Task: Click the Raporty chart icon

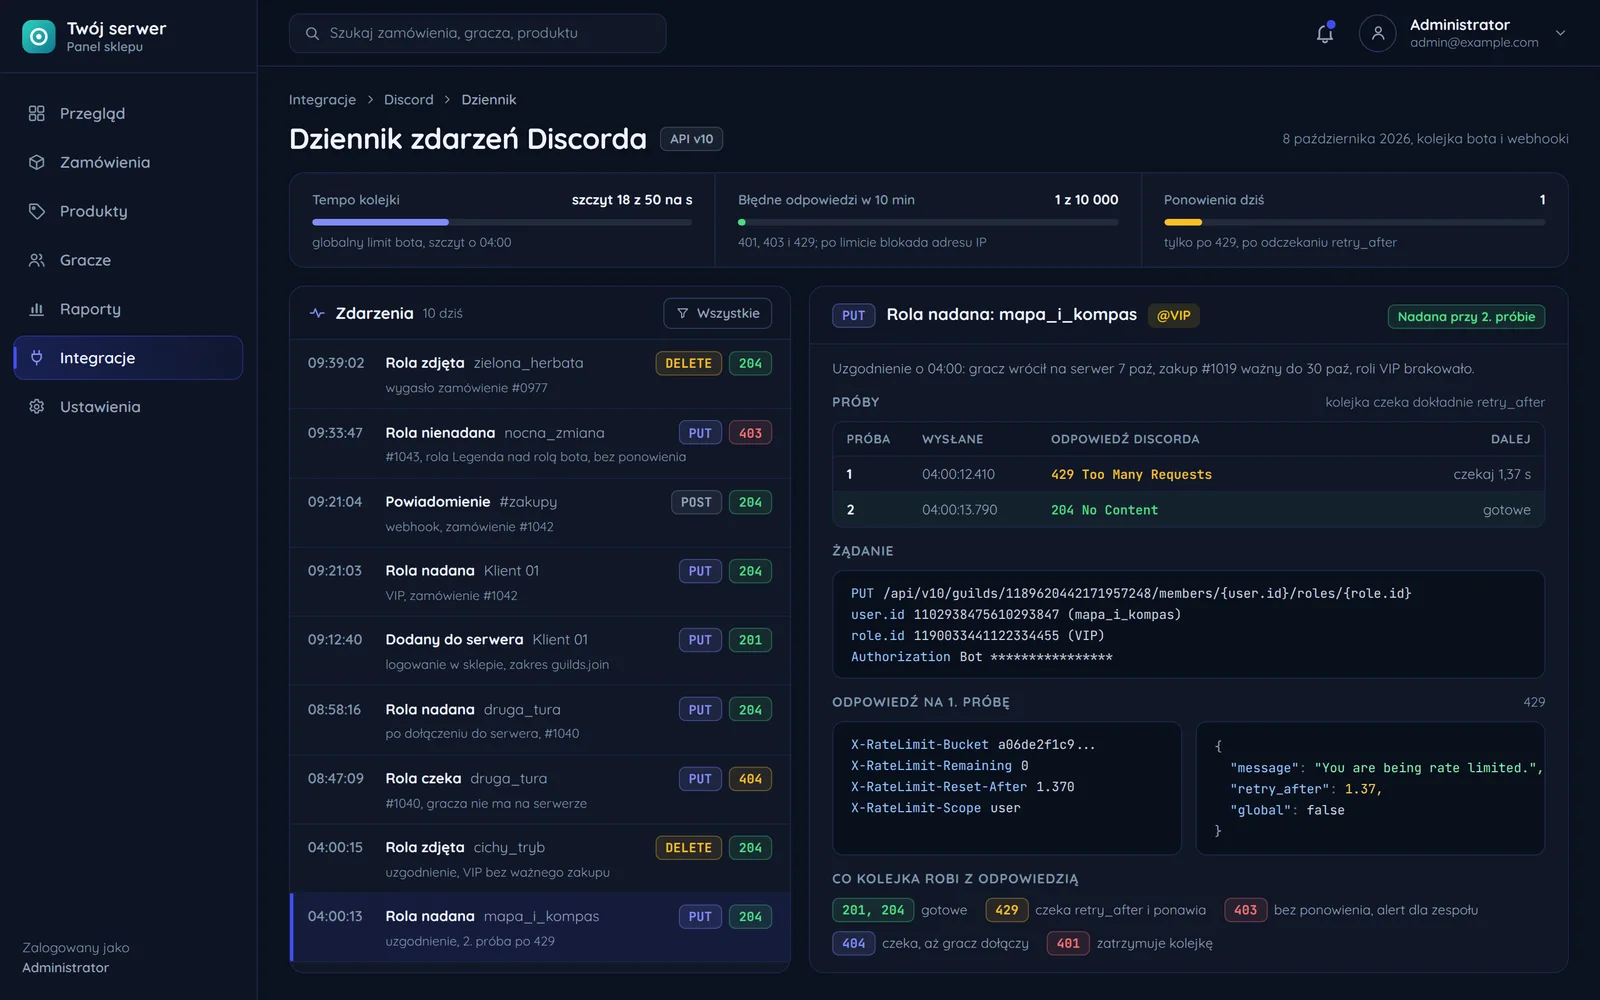Action: [x=37, y=309]
